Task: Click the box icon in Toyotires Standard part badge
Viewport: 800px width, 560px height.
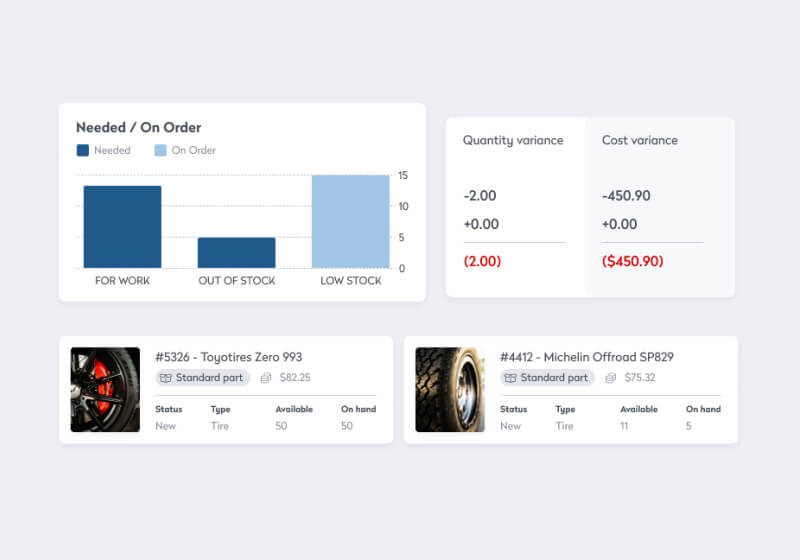Action: (166, 378)
